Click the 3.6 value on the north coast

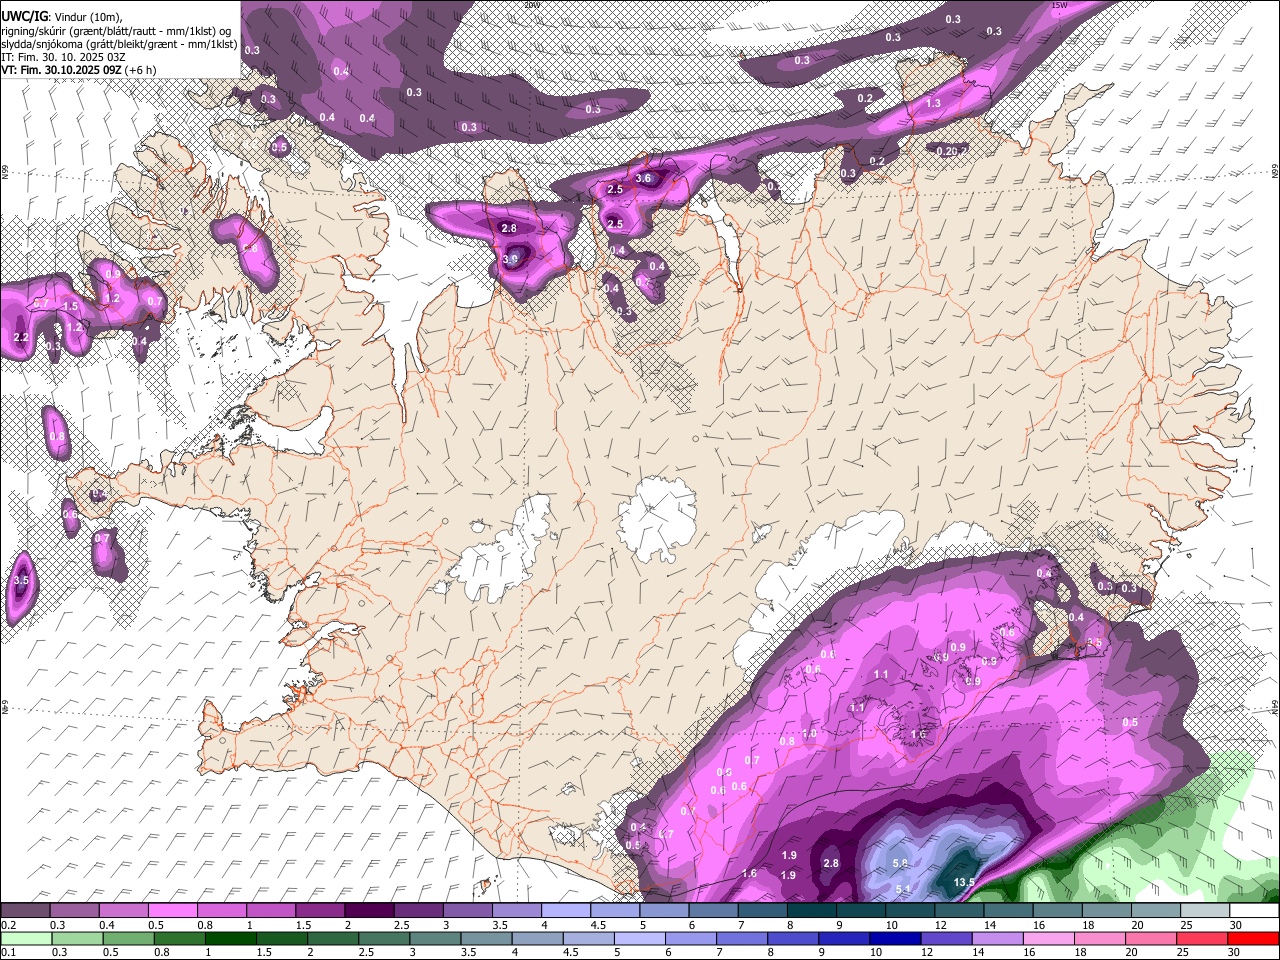click(x=643, y=179)
